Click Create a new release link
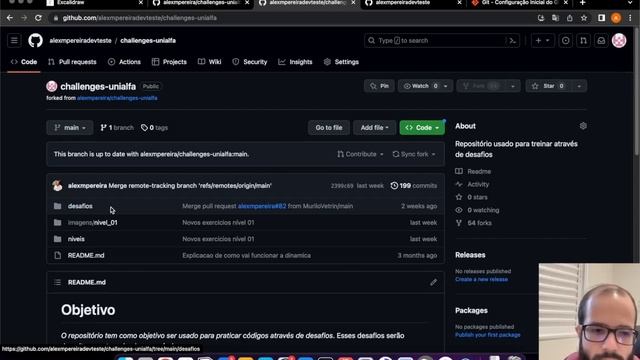Image resolution: width=640 pixels, height=360 pixels. [482, 280]
